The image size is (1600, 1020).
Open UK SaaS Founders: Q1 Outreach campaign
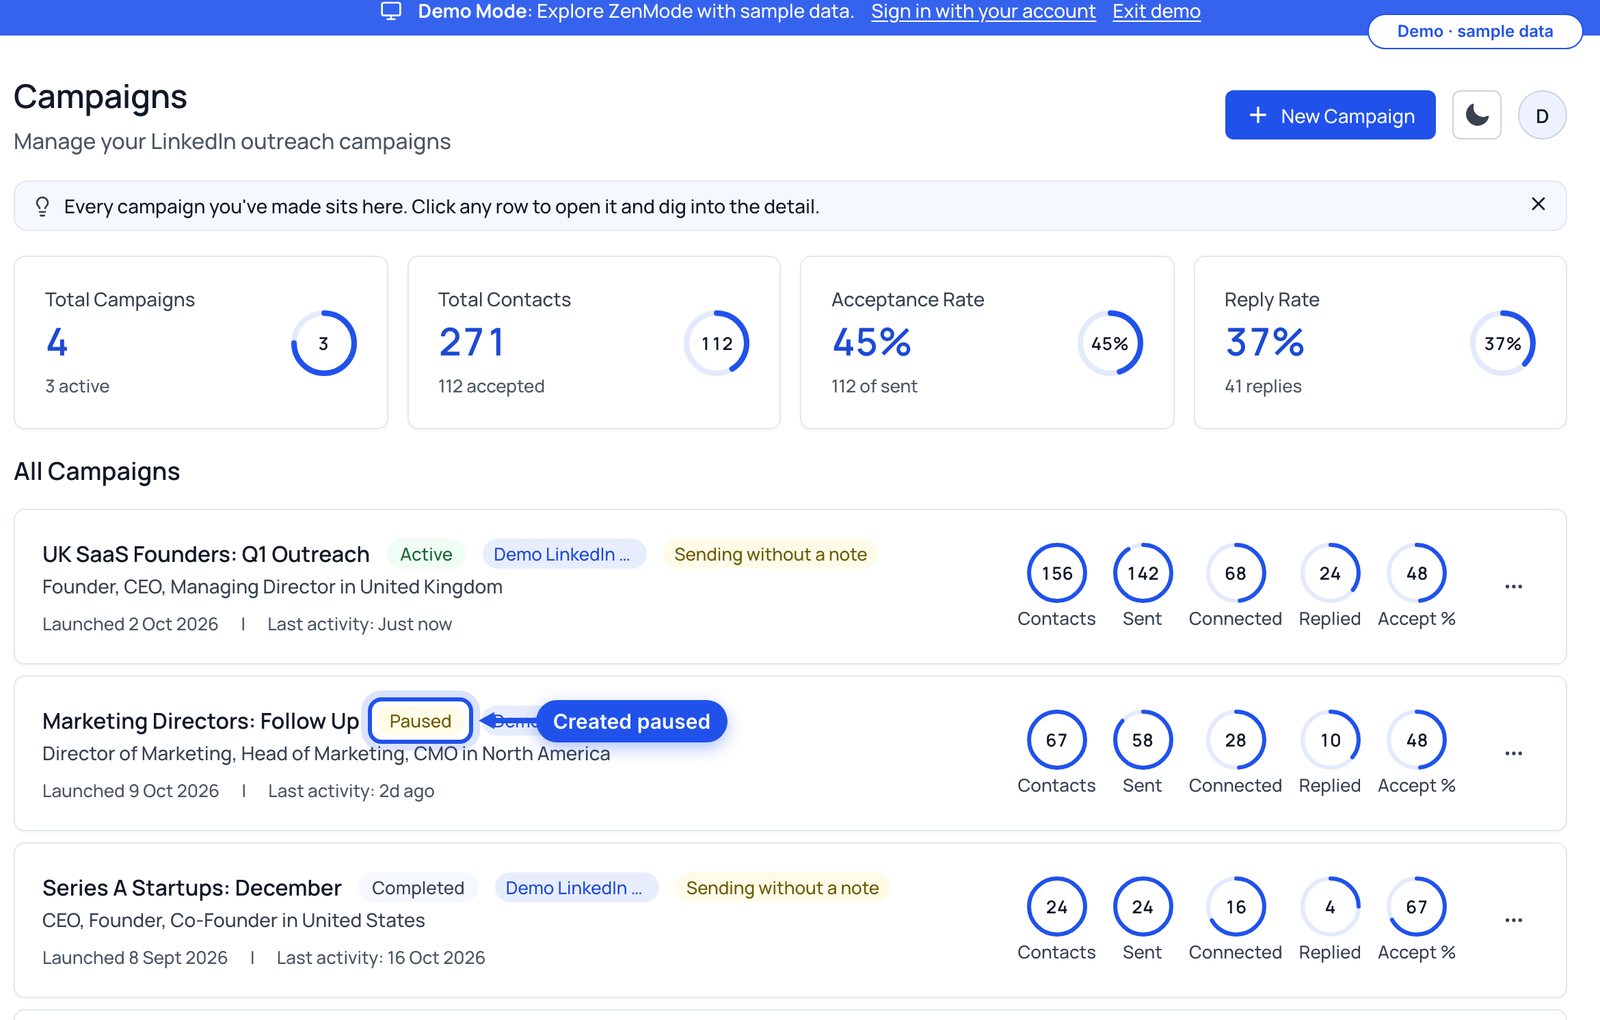pyautogui.click(x=206, y=554)
